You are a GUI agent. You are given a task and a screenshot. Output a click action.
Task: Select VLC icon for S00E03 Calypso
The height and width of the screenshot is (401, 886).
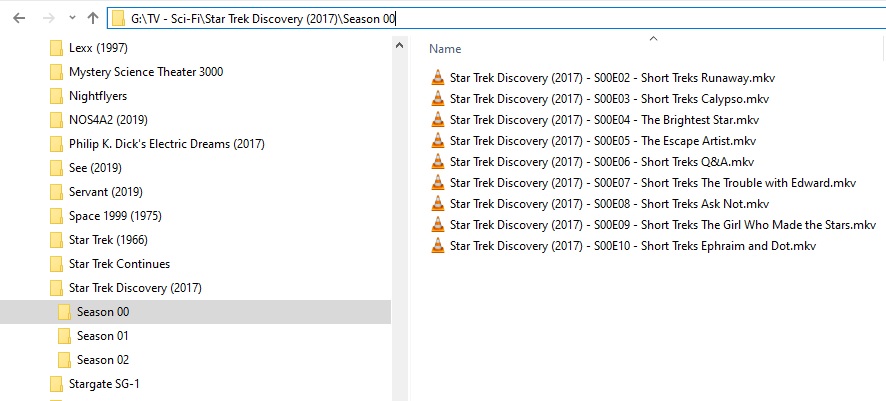tap(438, 99)
